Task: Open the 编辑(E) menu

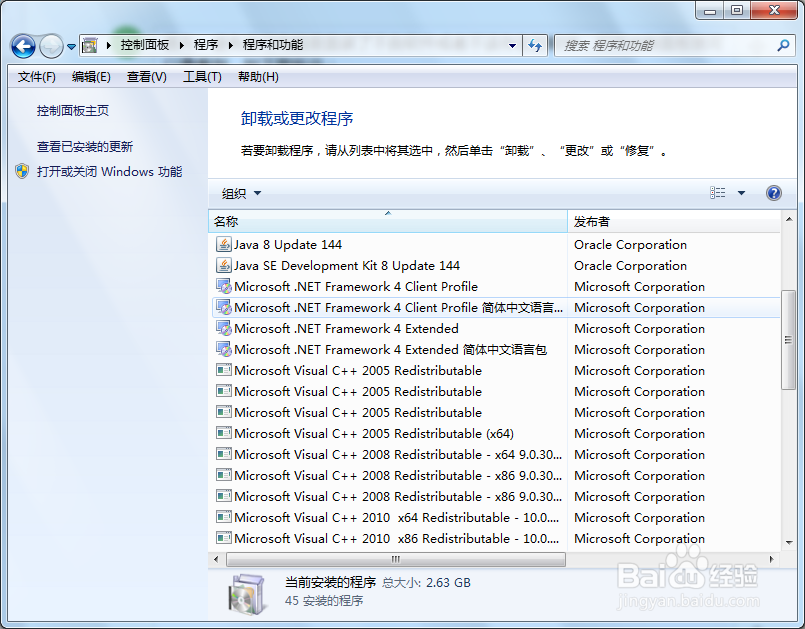Action: (x=91, y=77)
